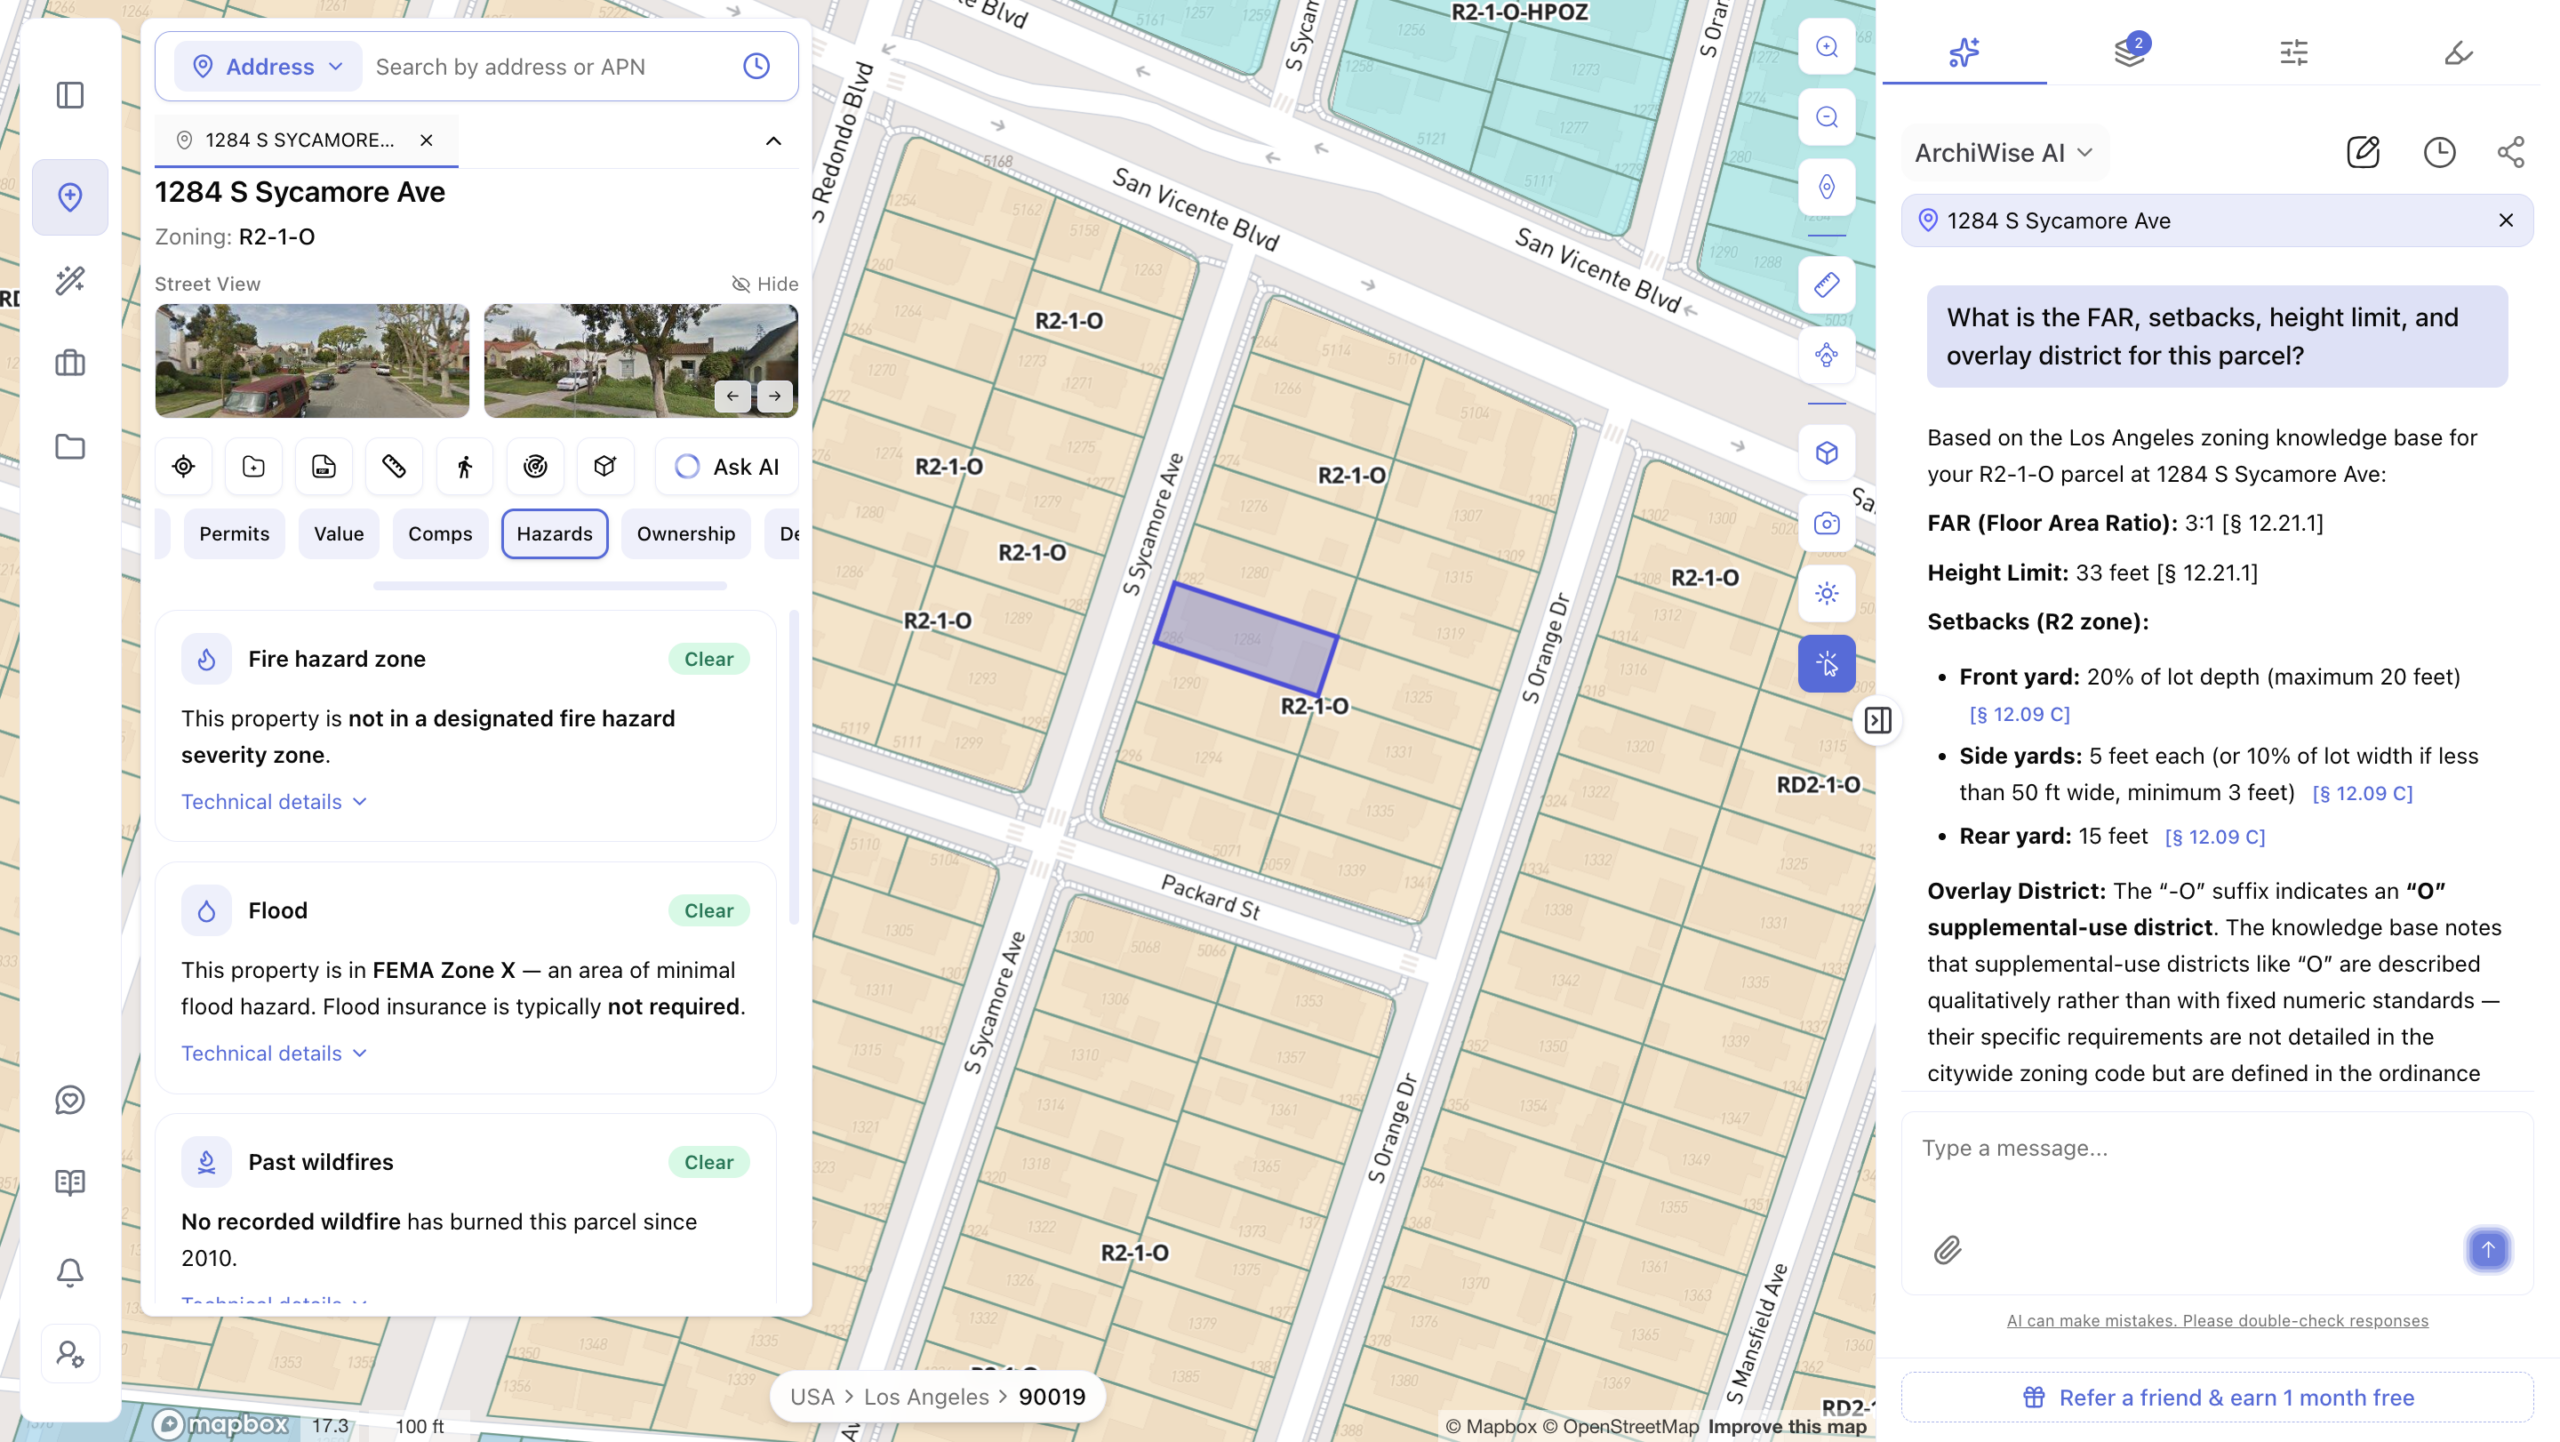Take a map screenshot with camera icon
Viewport: 2560px width, 1442px height.
coord(1827,523)
